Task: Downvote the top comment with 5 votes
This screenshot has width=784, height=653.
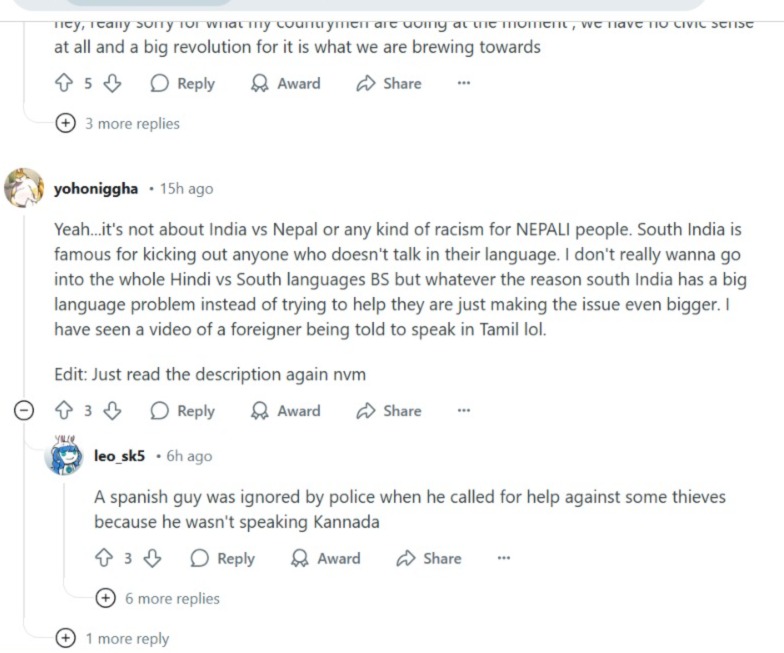Action: pyautogui.click(x=113, y=84)
